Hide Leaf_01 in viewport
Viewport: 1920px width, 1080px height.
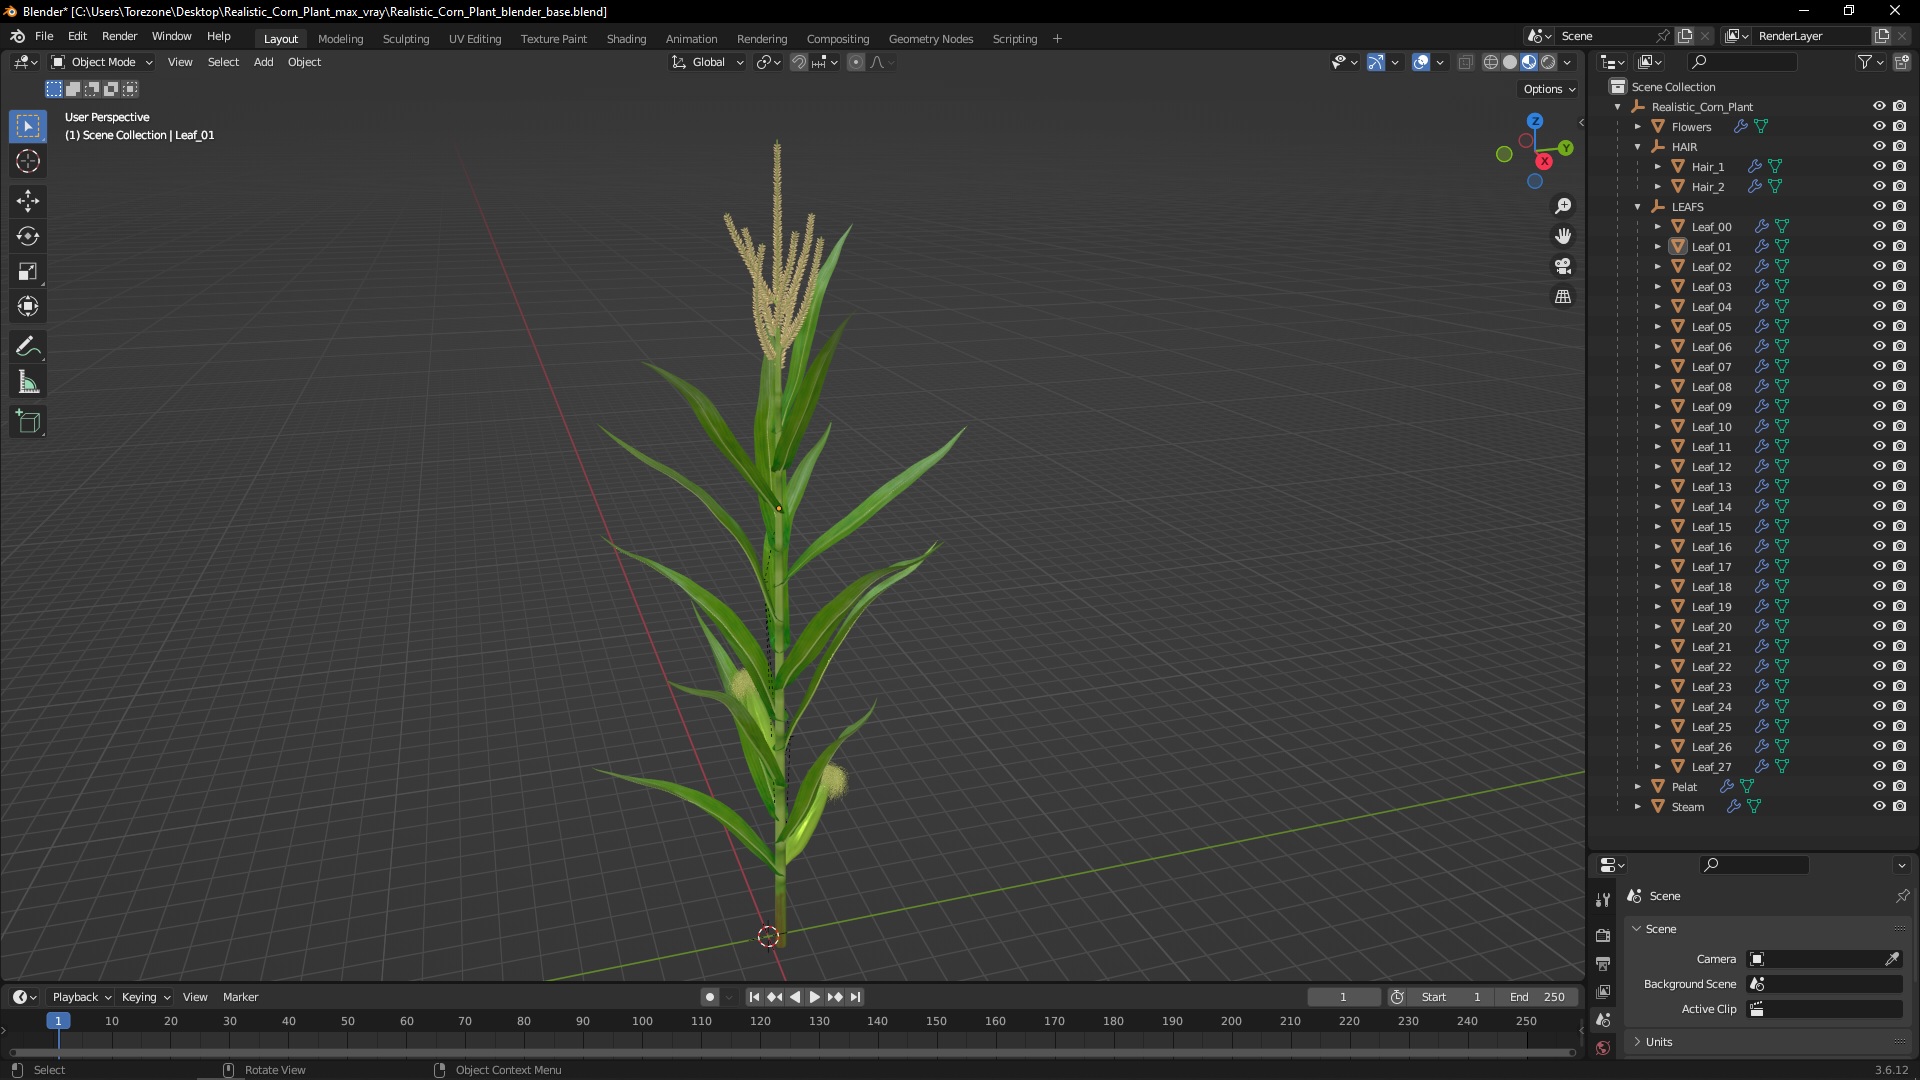pos(1879,246)
